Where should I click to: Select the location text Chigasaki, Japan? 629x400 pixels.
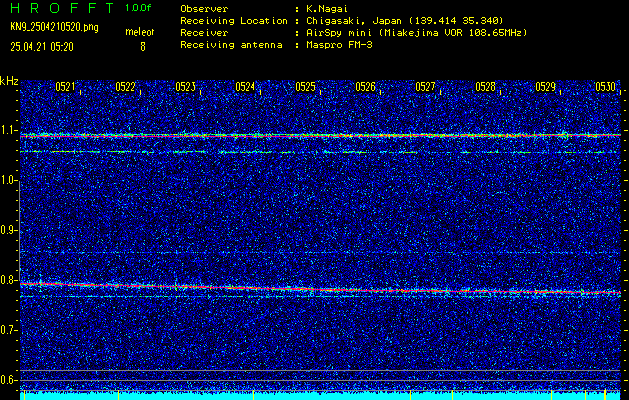tap(354, 21)
